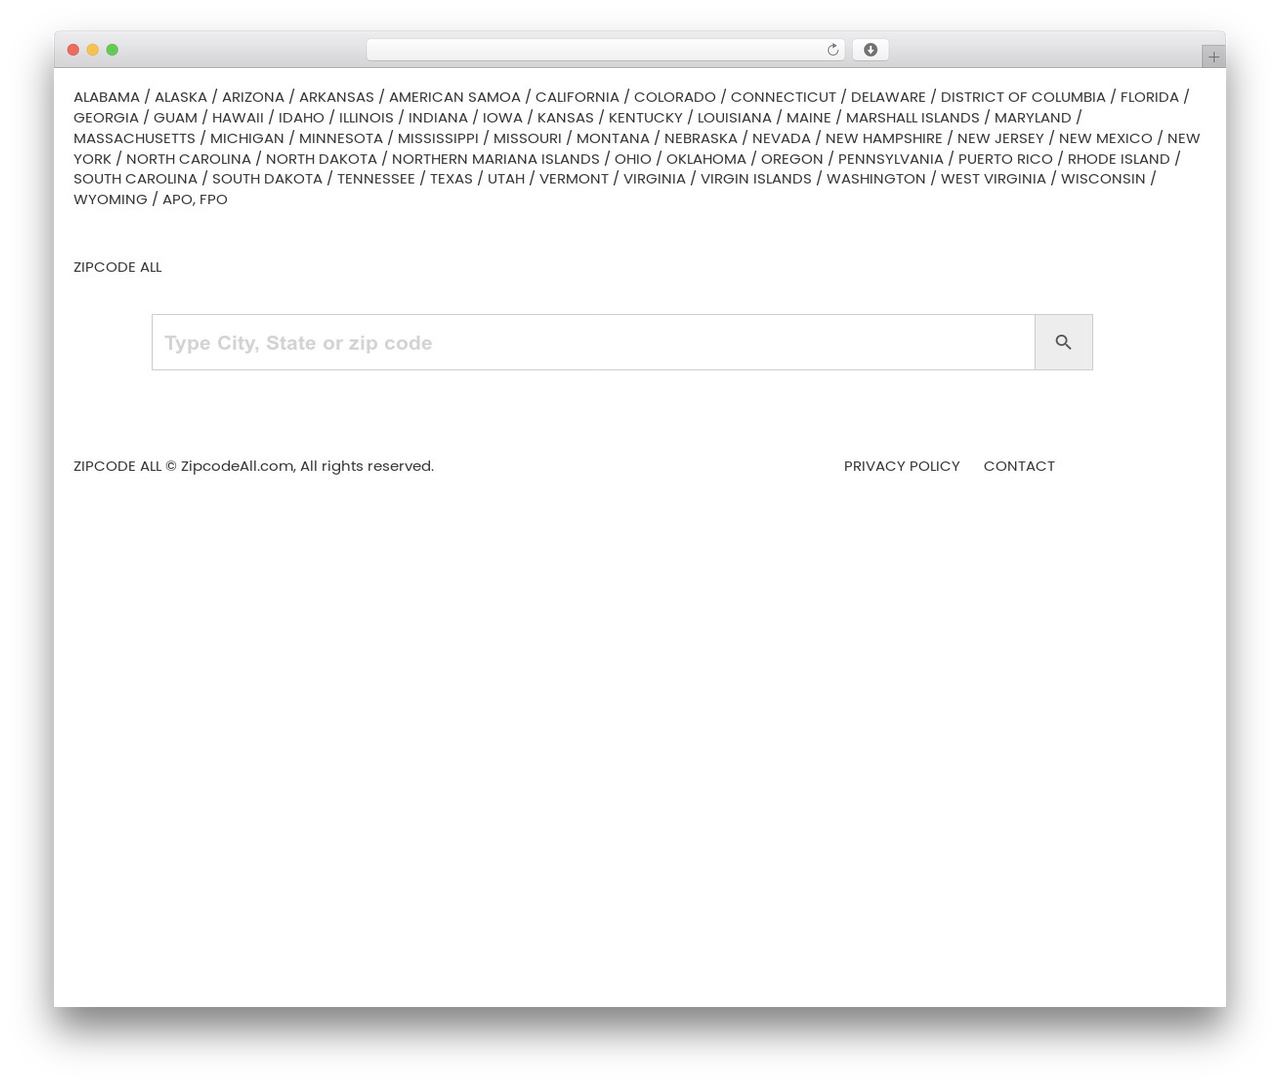Visit the TEXAS link
The width and height of the screenshot is (1280, 1084).
[451, 179]
